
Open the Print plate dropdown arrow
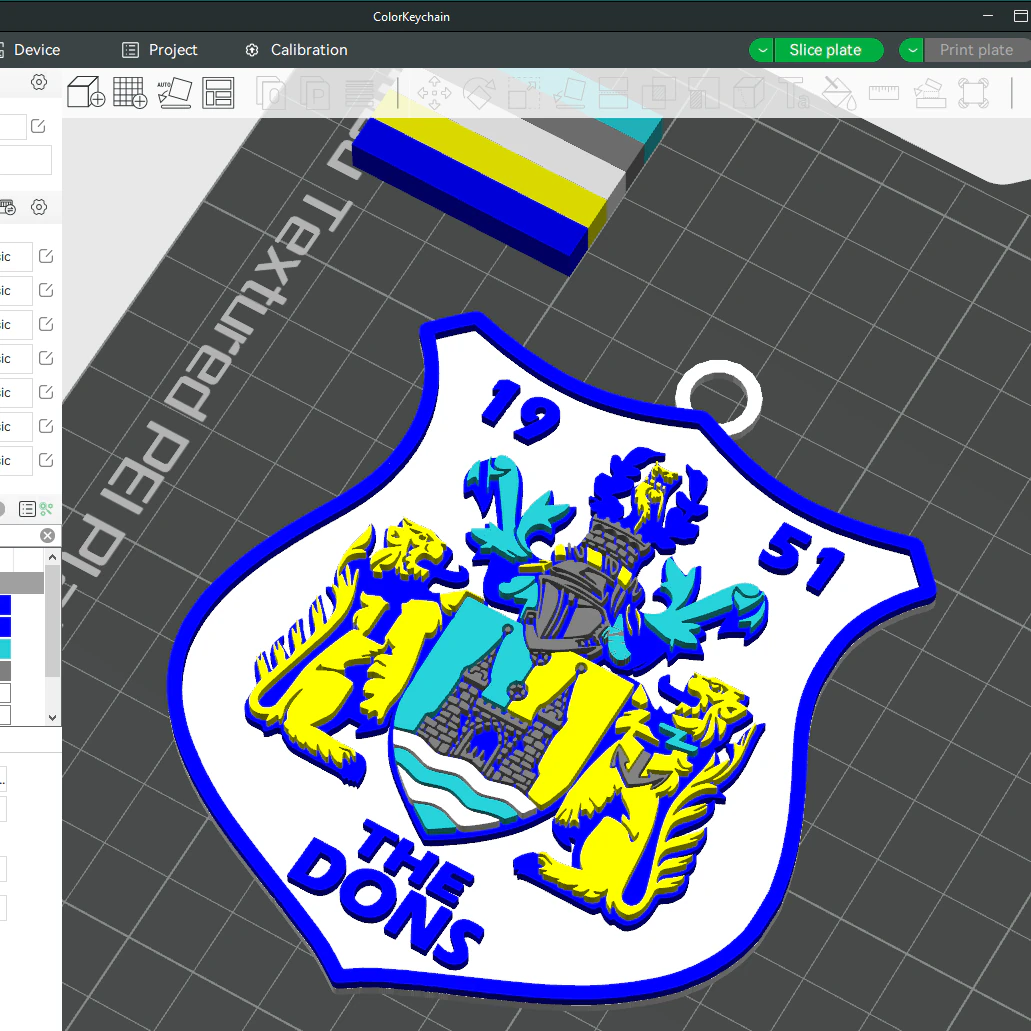(x=912, y=50)
